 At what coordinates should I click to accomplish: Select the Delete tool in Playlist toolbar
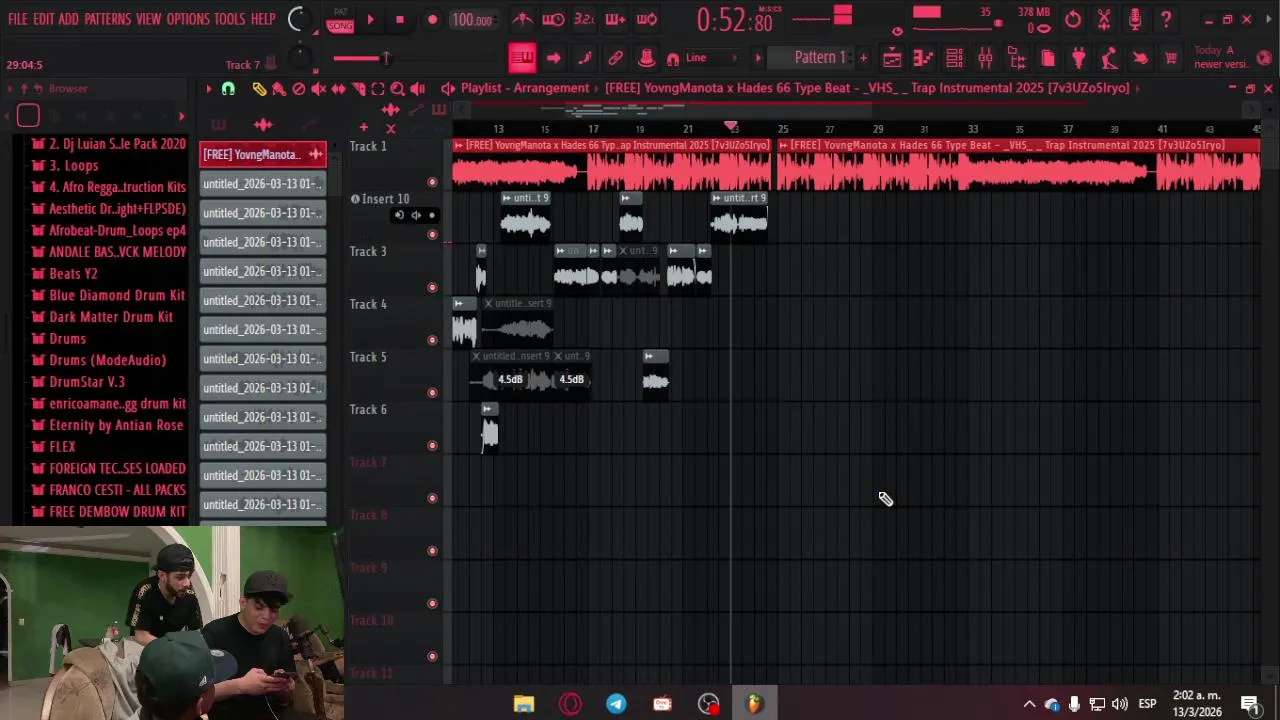point(299,89)
